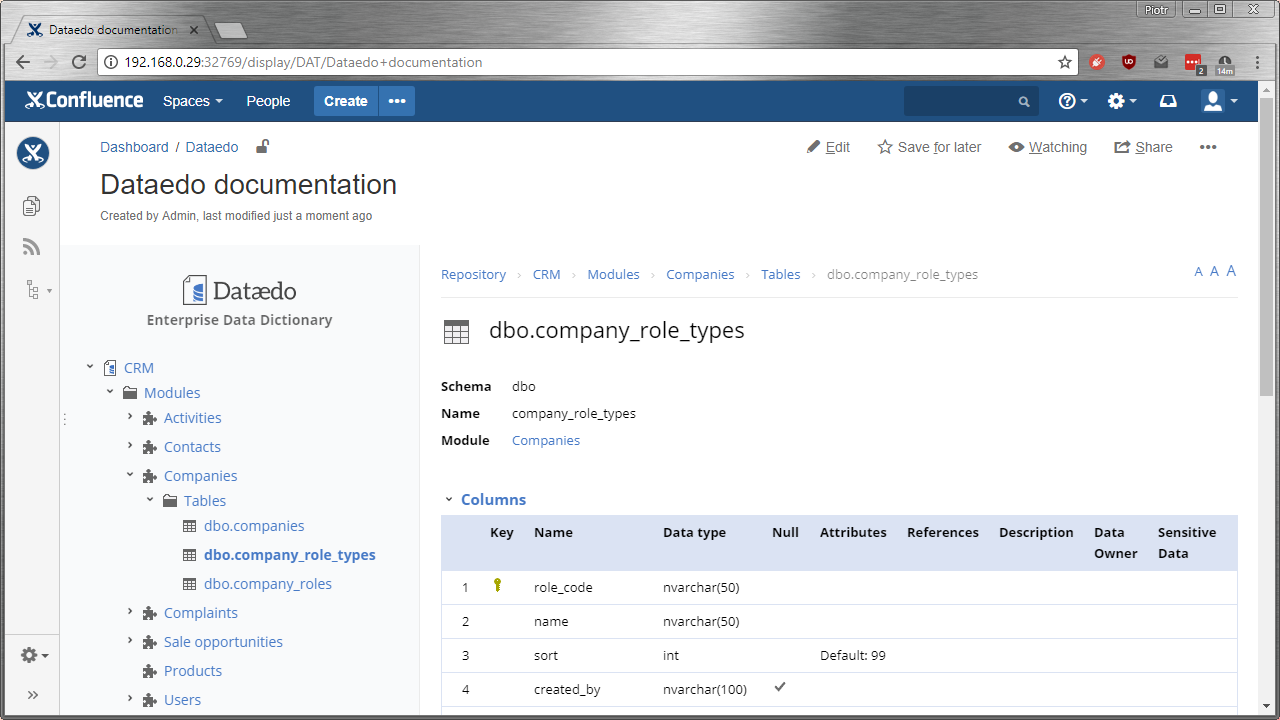Expand the Activities module tree node
1280x720 pixels.
[130, 417]
